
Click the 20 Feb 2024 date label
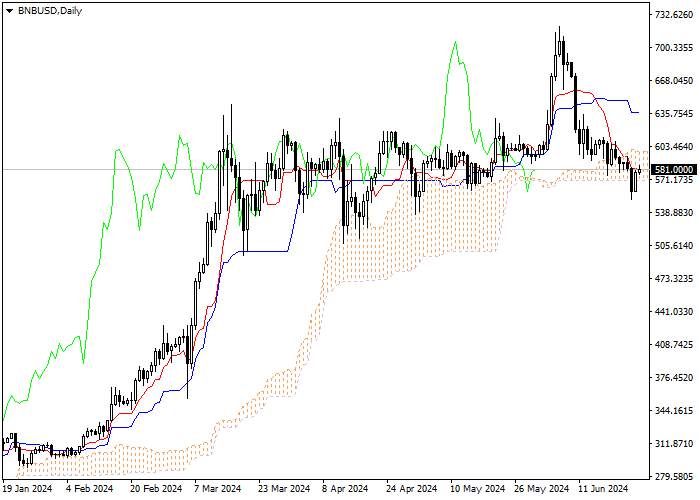(x=156, y=489)
